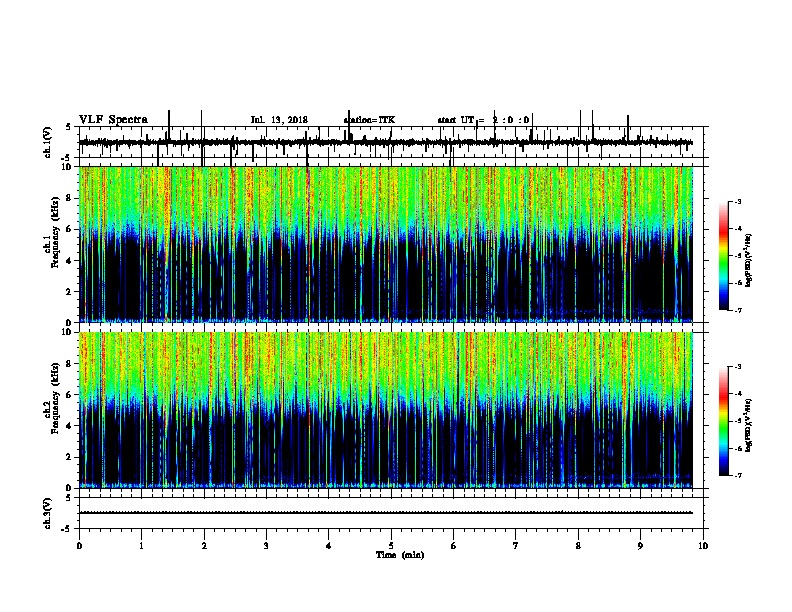
Task: Click the "ch.3(V)" waveform axis label
Action: (48, 514)
